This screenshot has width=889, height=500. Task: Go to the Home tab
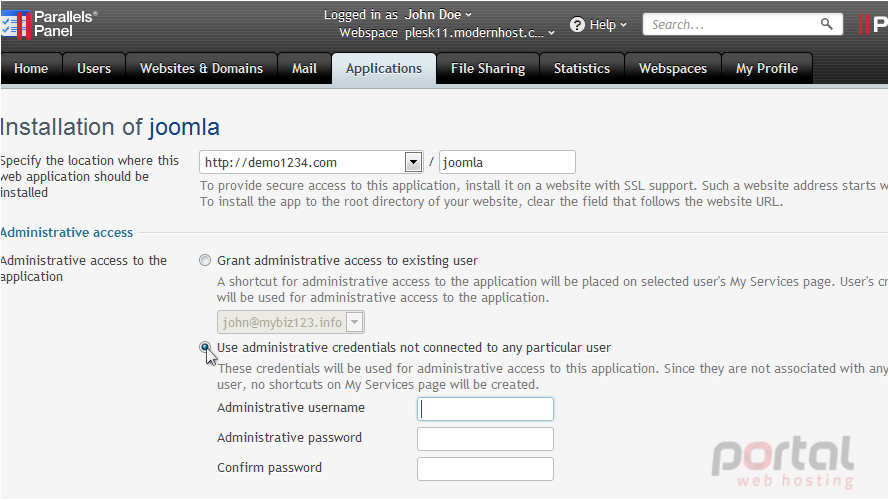(31, 69)
